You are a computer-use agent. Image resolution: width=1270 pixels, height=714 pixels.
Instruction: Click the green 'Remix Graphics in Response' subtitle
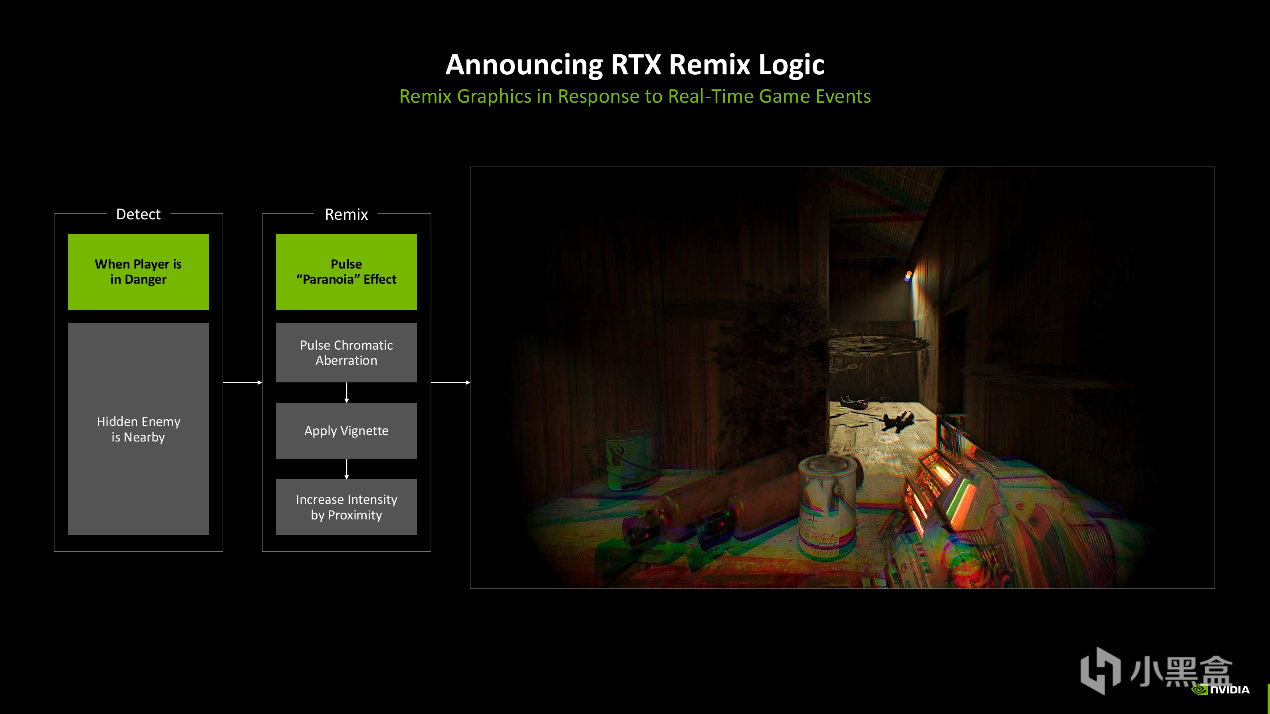(x=635, y=97)
